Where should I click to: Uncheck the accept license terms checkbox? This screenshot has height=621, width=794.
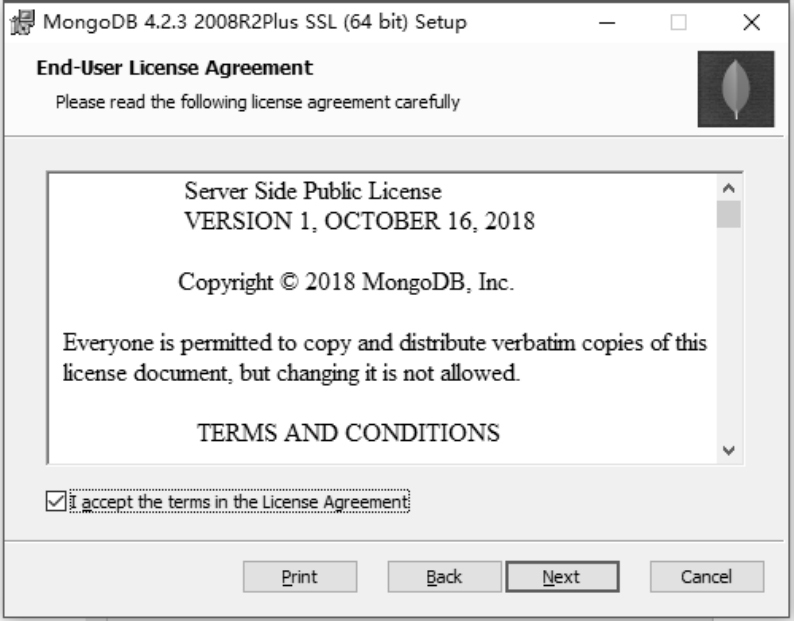click(x=56, y=500)
